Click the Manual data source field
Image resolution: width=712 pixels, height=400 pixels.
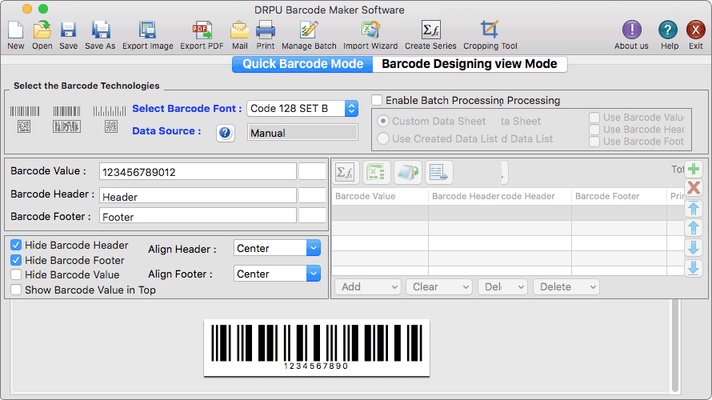[302, 133]
